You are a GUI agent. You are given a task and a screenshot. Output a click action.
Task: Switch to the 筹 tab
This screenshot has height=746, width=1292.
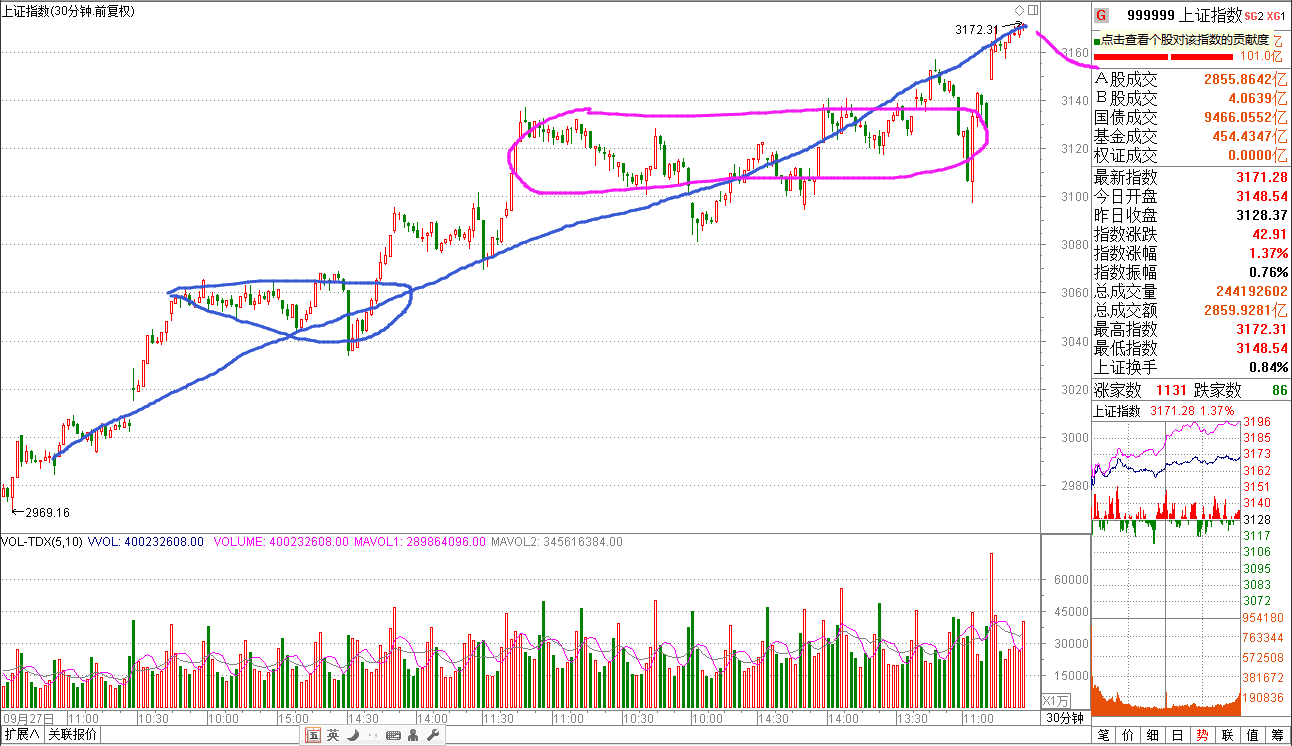pos(1276,736)
